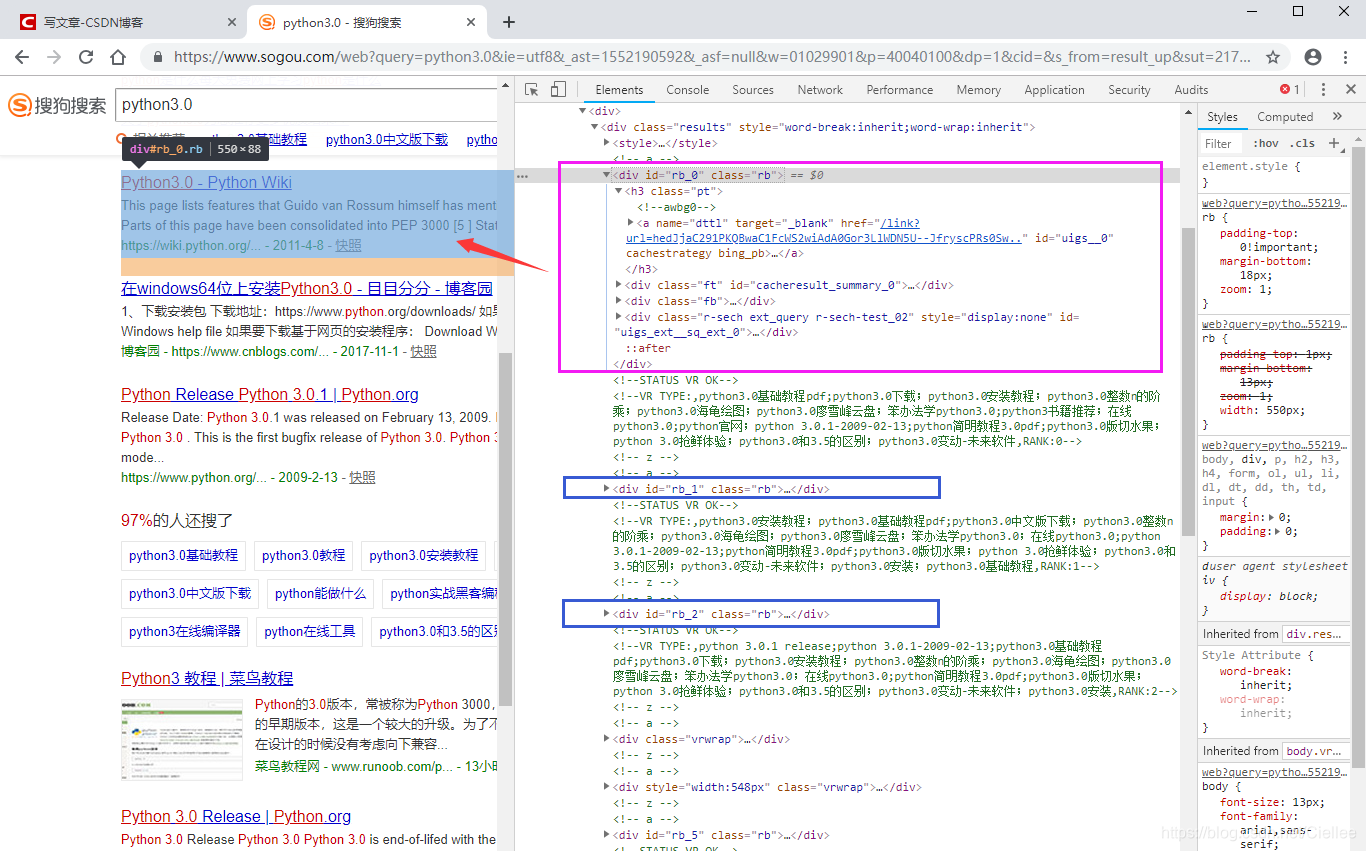The image size is (1366, 851).
Task: Open the Performance tab
Action: (x=900, y=90)
